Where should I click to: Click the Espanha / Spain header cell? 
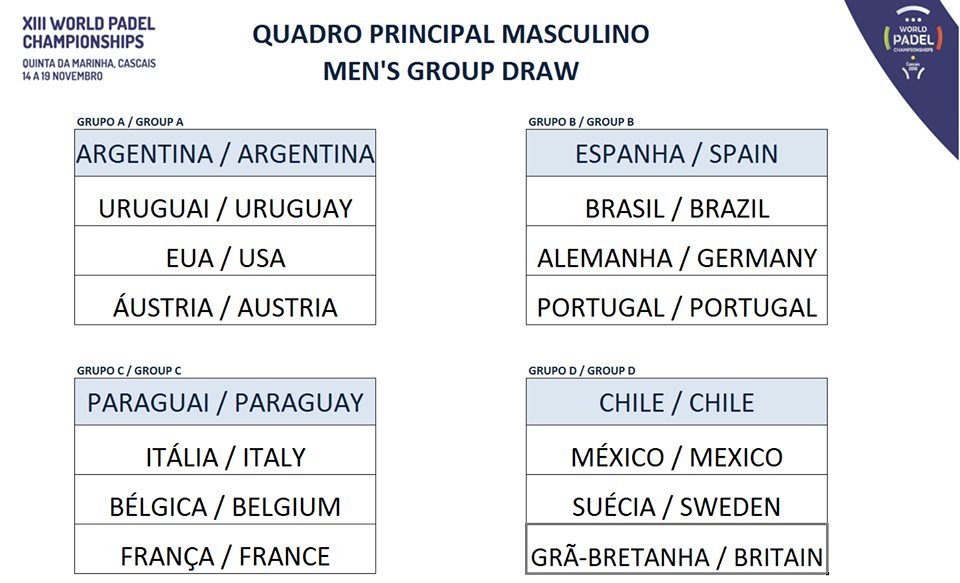click(x=676, y=154)
